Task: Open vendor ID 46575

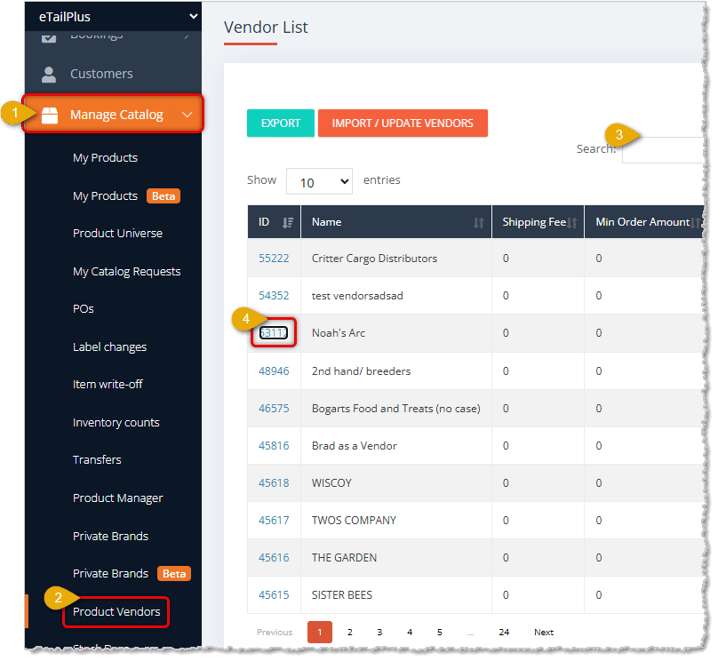Action: coord(274,408)
